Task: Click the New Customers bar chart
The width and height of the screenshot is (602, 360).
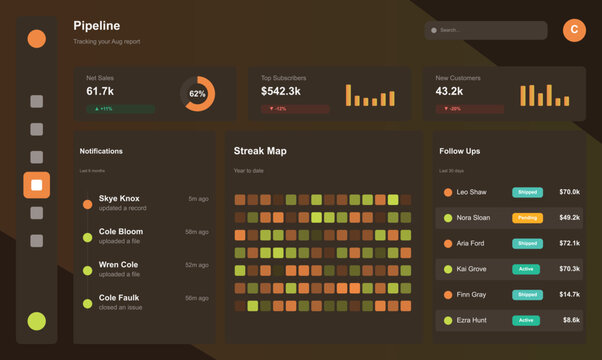Action: point(544,95)
